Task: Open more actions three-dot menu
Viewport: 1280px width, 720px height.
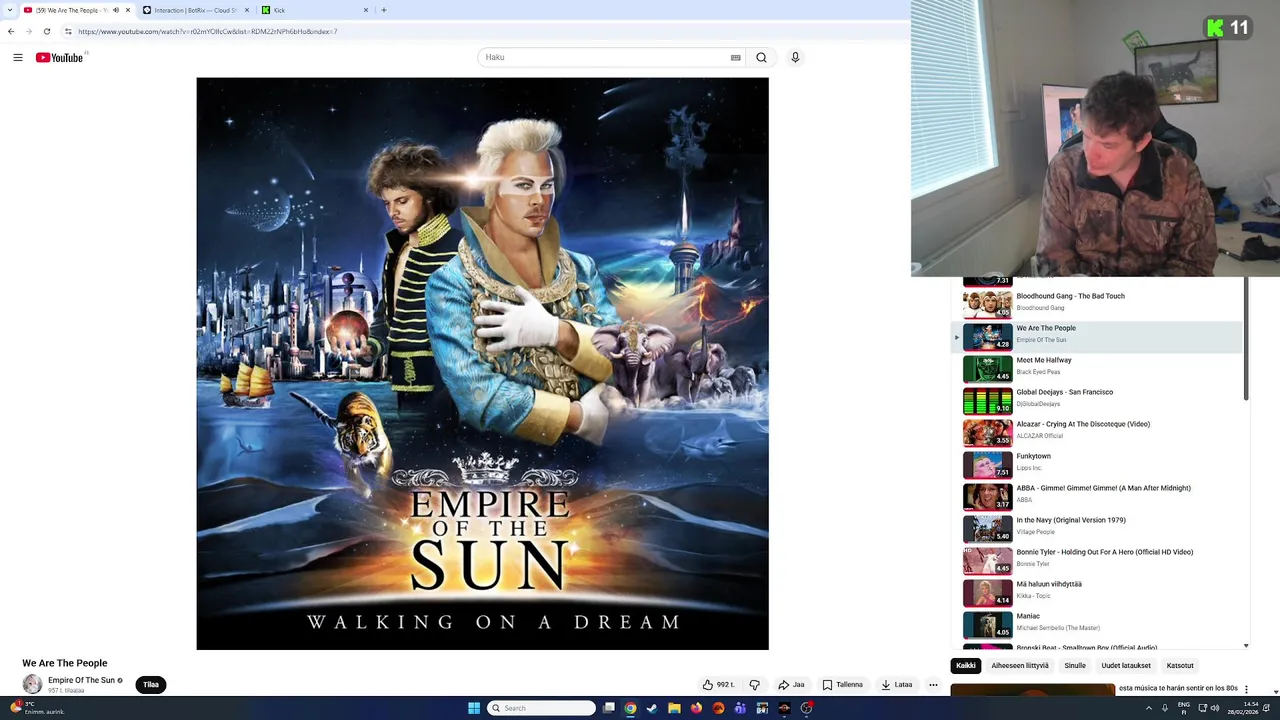Action: tap(933, 685)
